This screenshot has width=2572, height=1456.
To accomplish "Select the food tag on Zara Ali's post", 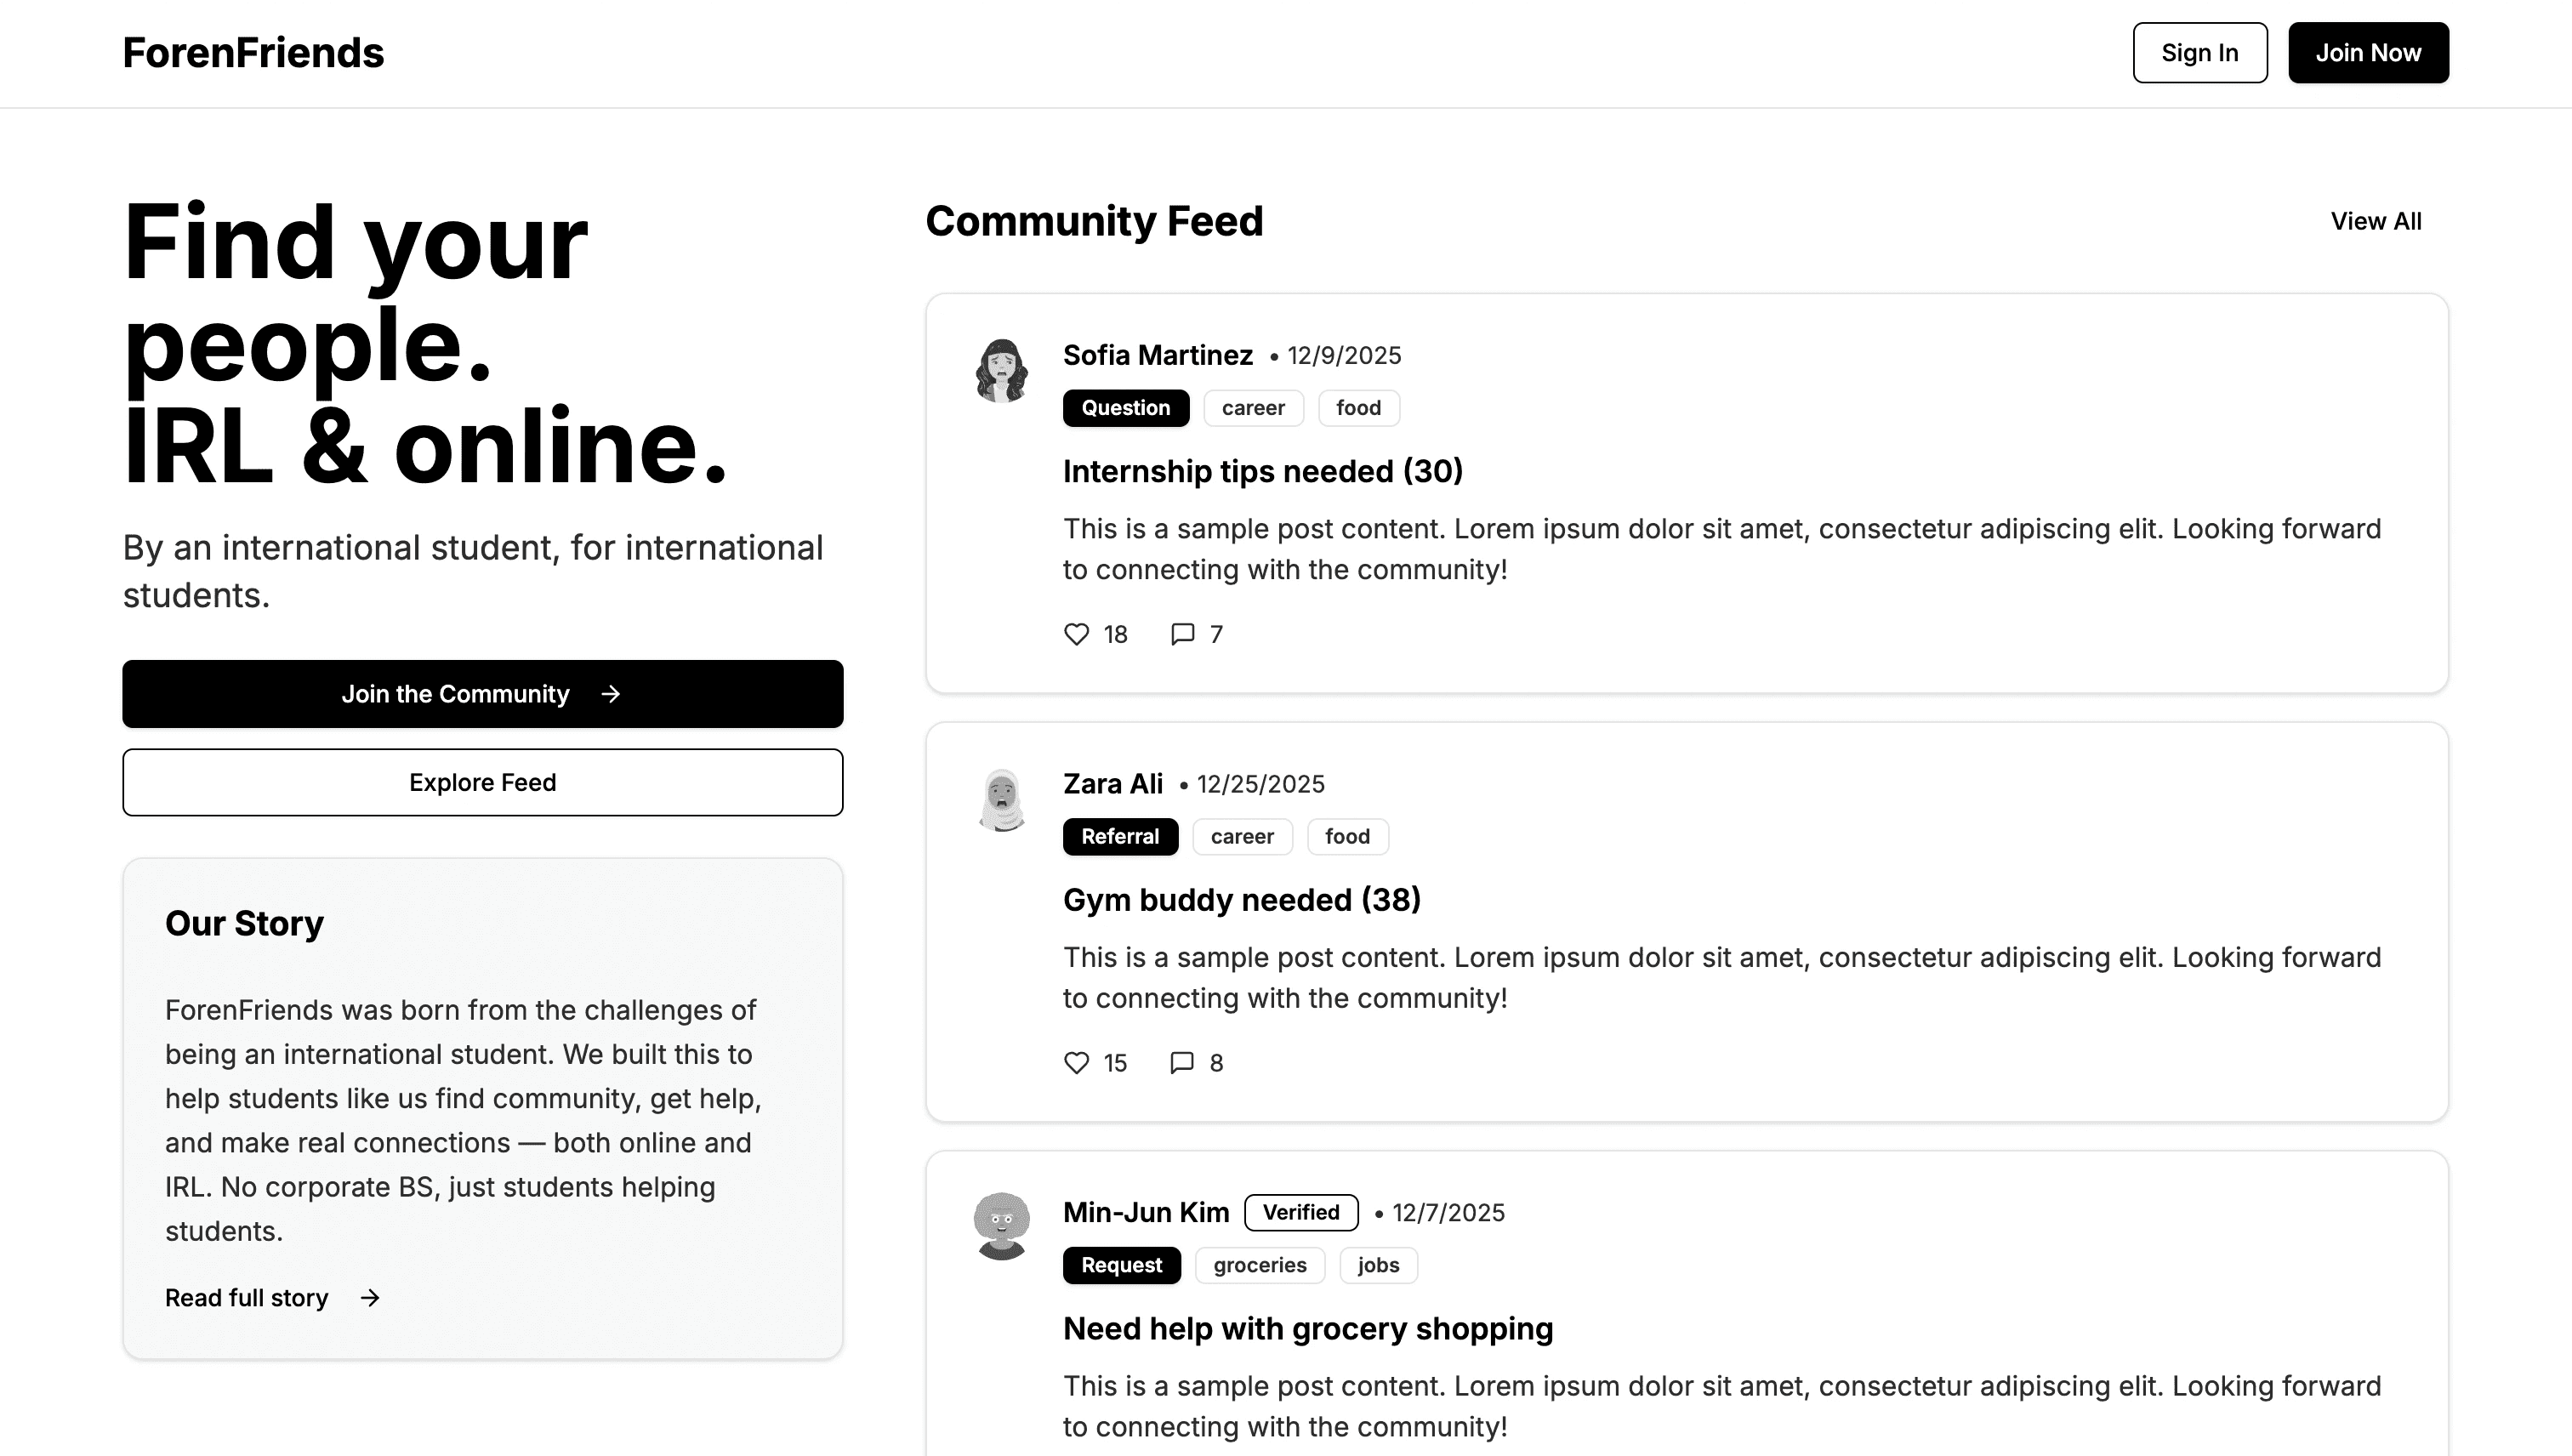I will pos(1347,837).
